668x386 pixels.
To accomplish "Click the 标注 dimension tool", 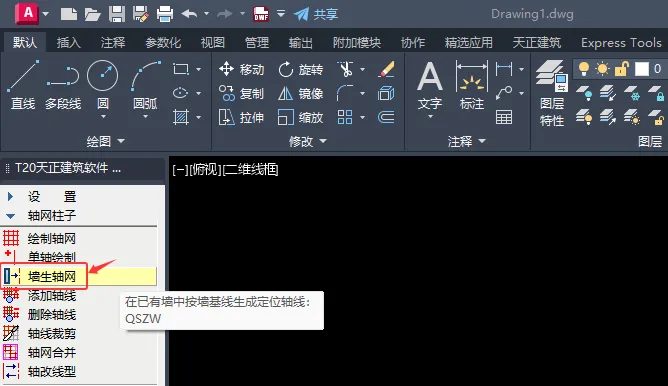I will [472, 85].
